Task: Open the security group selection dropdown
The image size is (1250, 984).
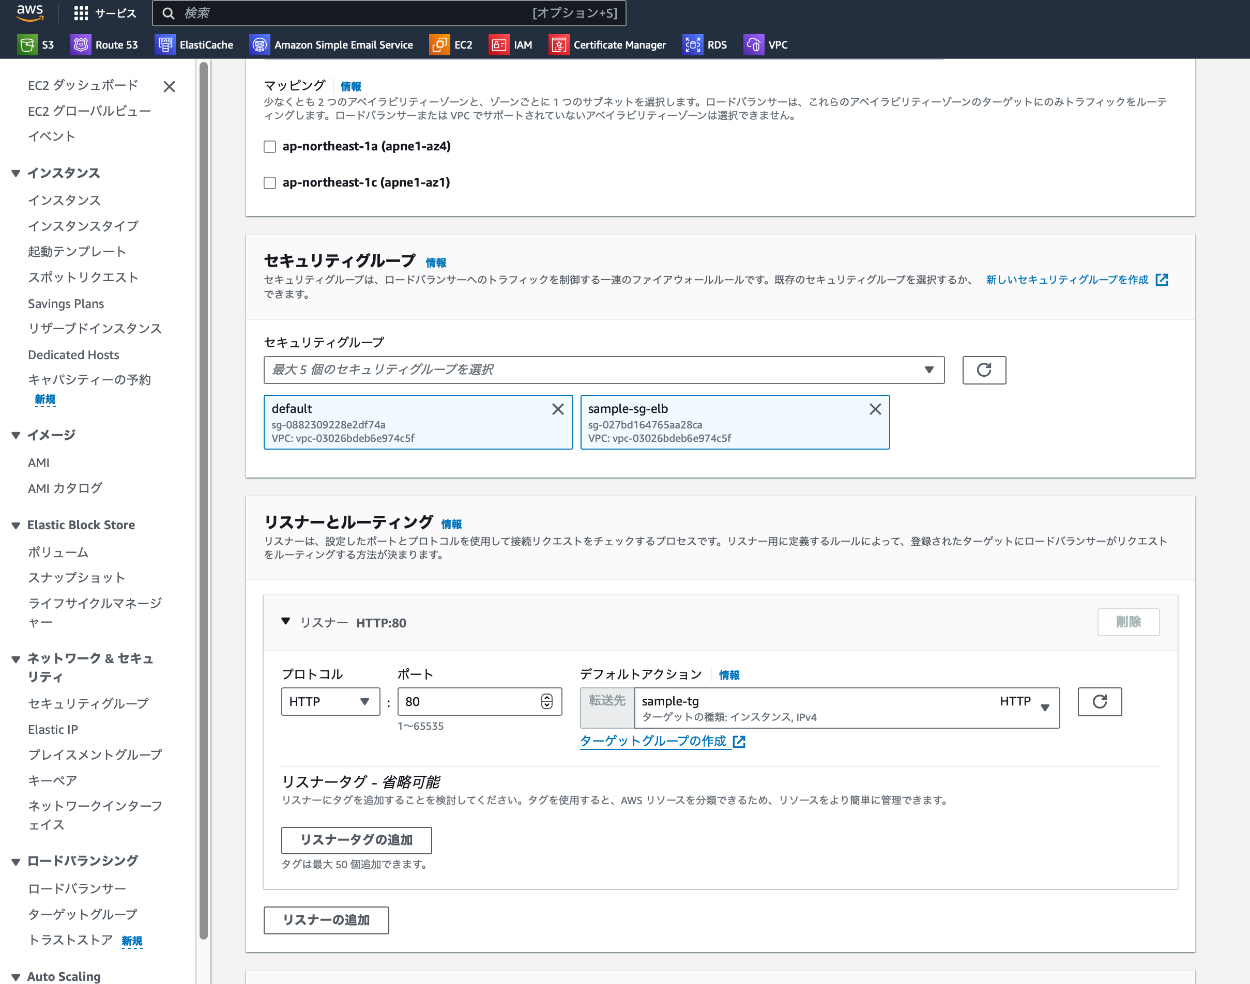Action: [604, 370]
